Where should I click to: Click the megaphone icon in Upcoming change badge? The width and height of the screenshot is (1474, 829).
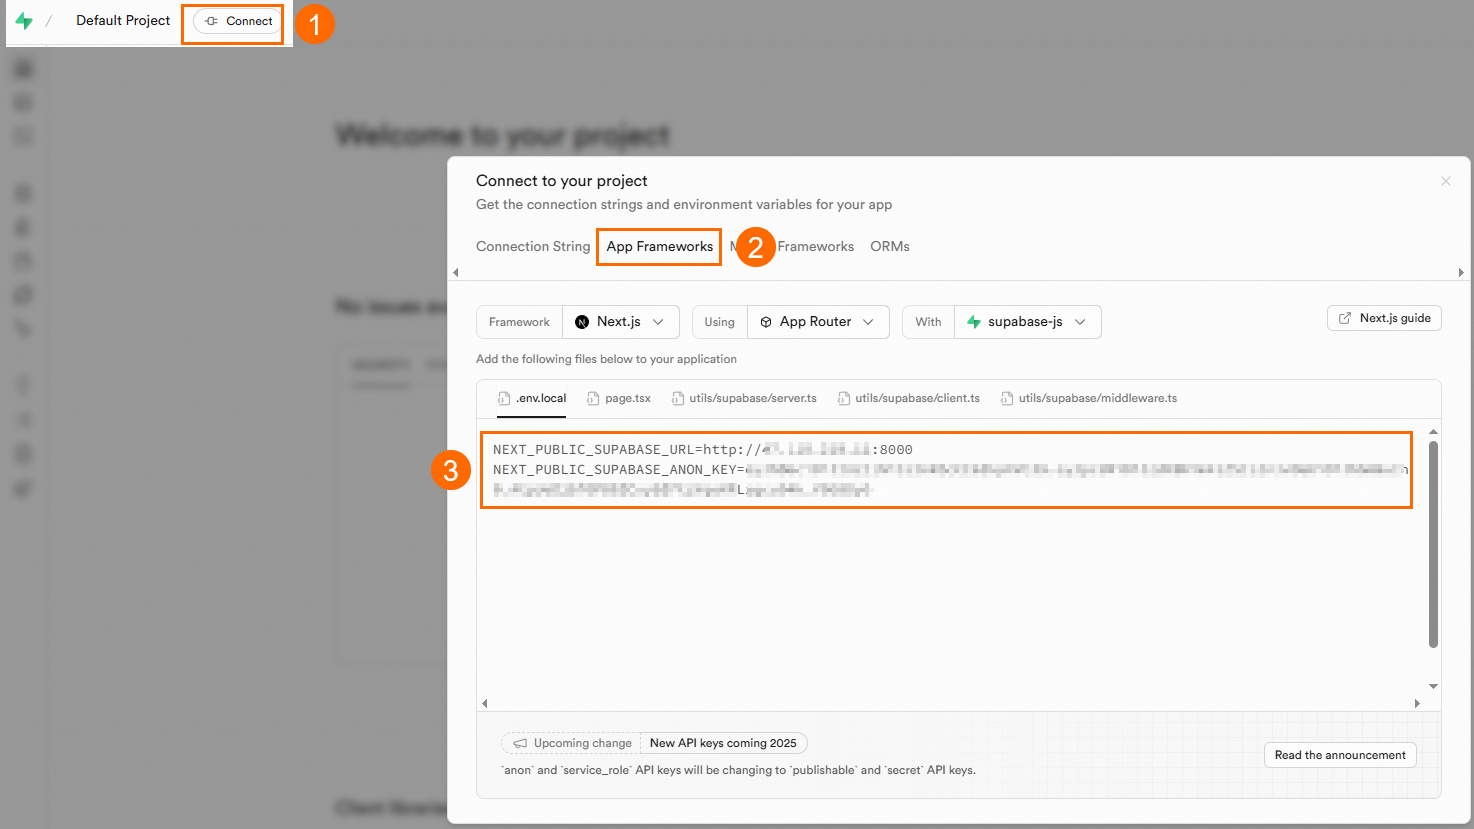[520, 743]
